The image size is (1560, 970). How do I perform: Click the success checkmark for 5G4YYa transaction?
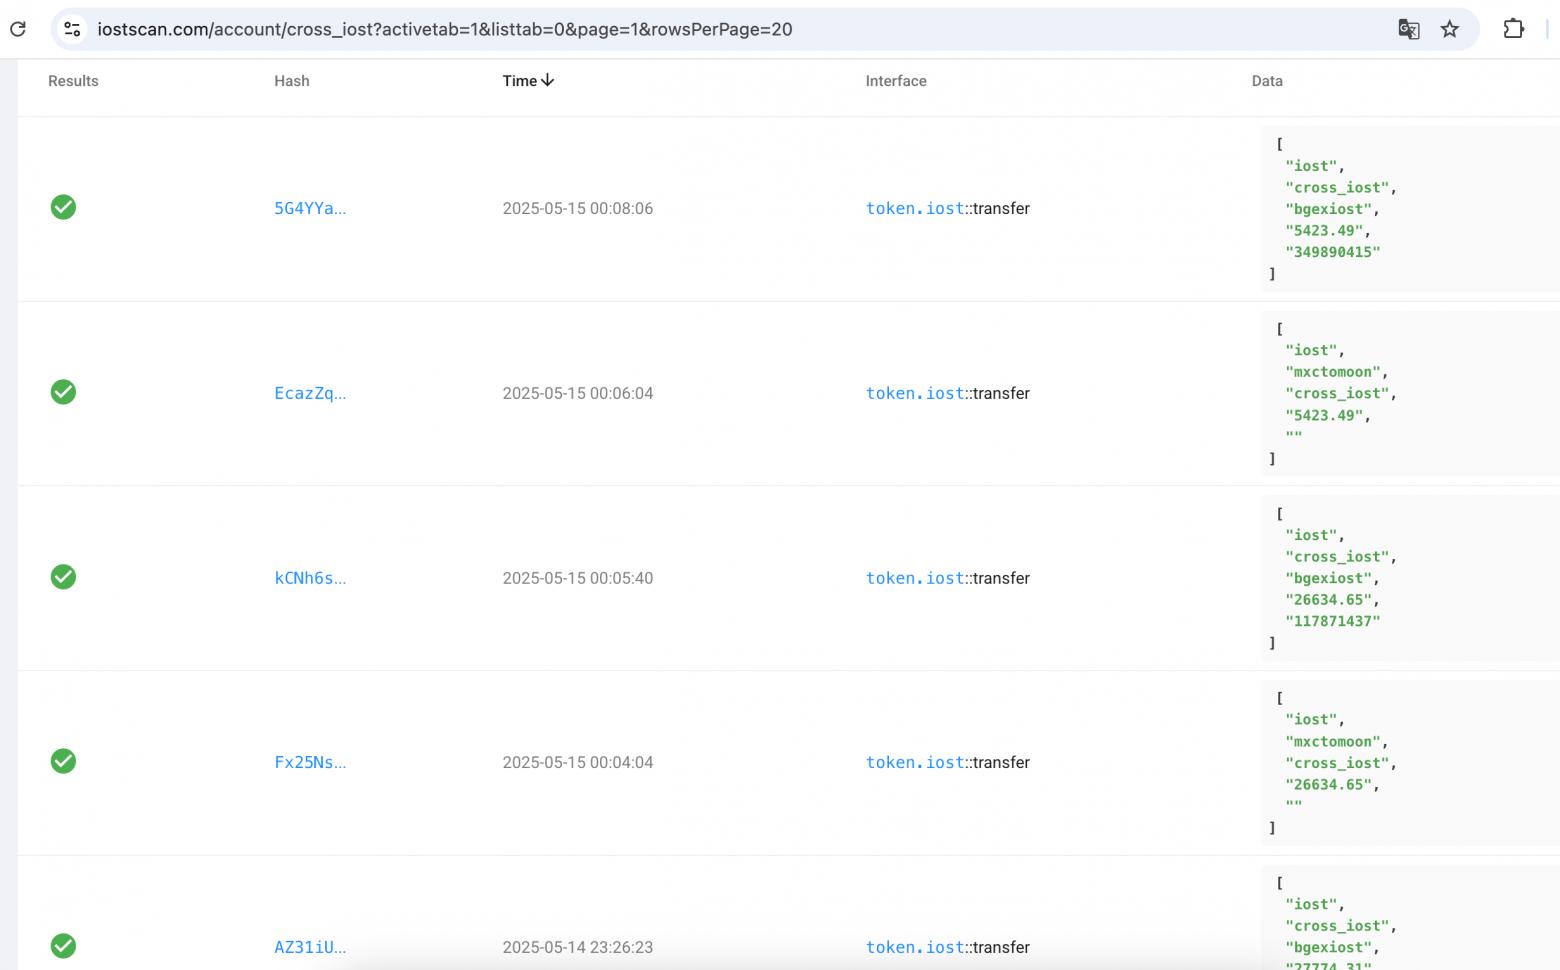point(63,207)
